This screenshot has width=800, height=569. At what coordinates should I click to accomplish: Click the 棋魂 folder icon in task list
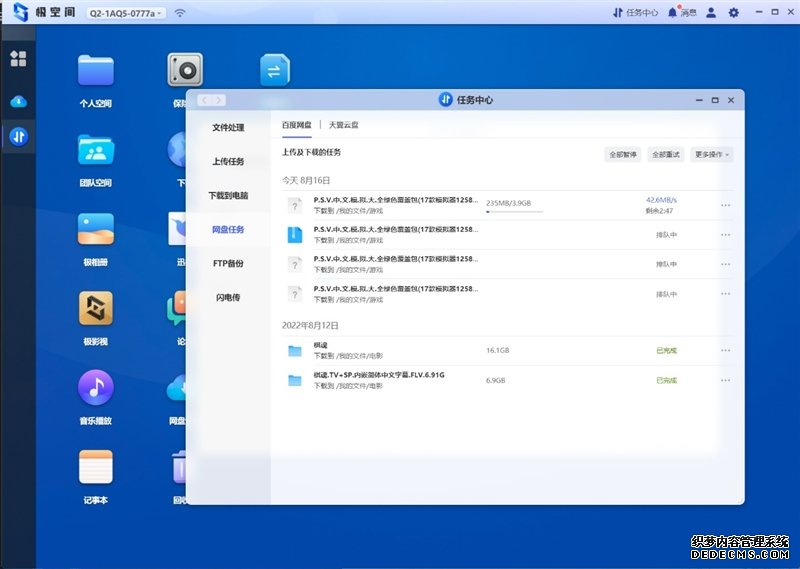click(x=295, y=351)
